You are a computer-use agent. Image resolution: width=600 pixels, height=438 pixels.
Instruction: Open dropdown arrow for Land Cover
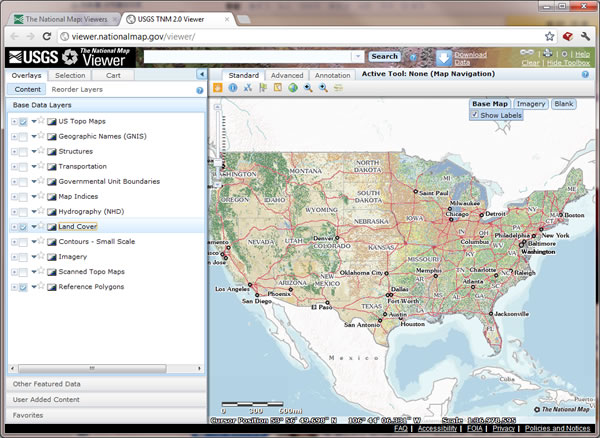[34, 226]
